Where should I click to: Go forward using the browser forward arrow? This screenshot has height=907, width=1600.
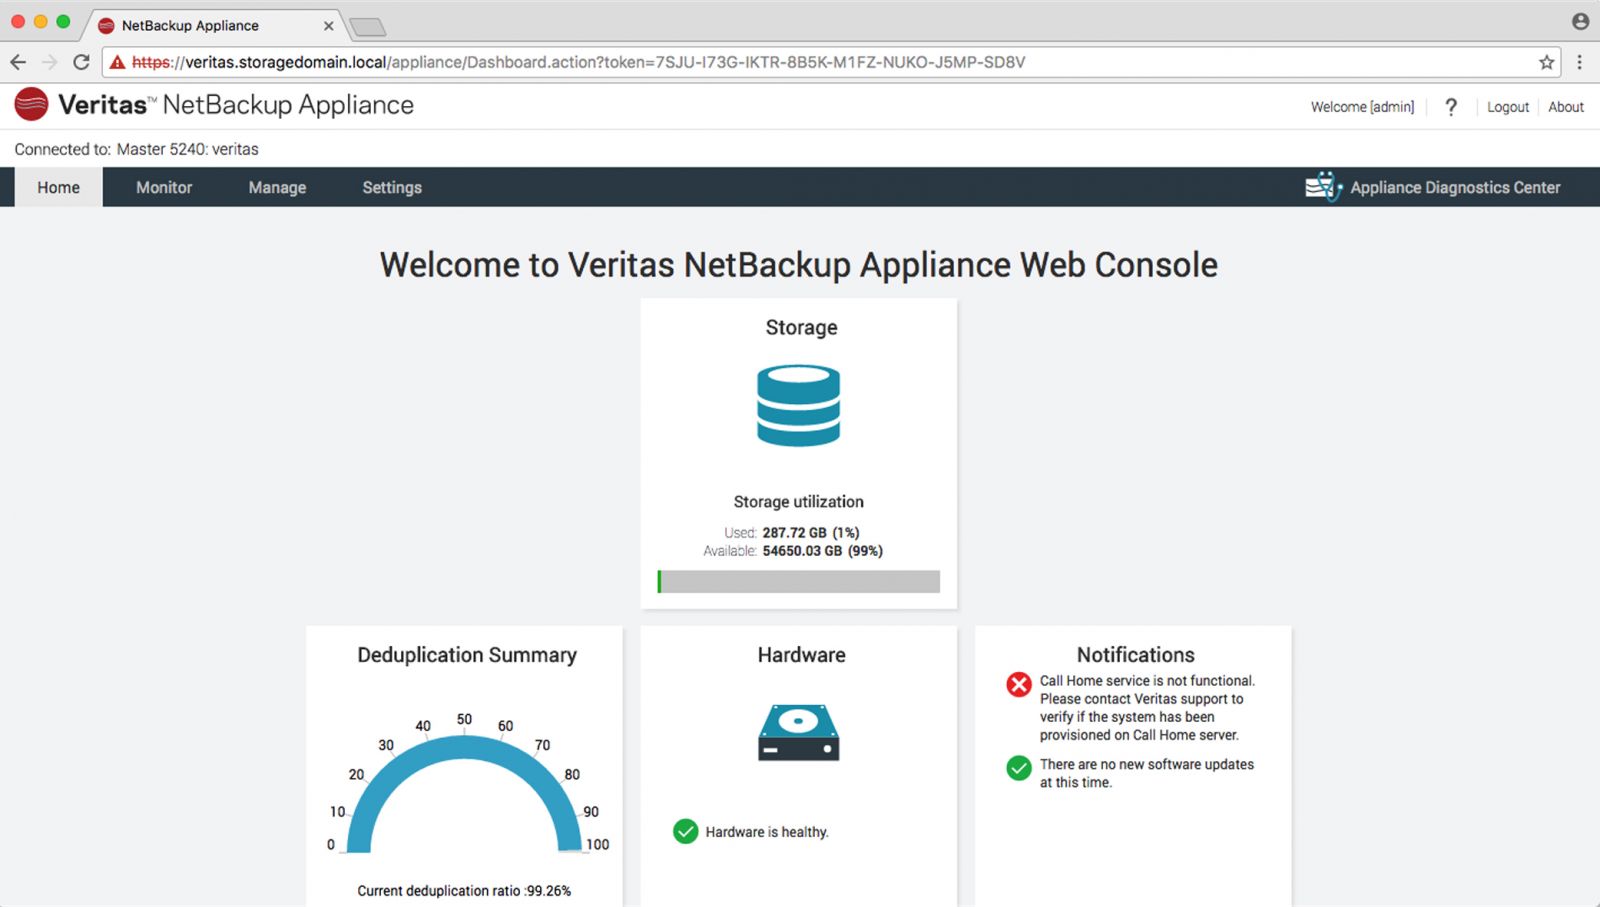[x=49, y=62]
